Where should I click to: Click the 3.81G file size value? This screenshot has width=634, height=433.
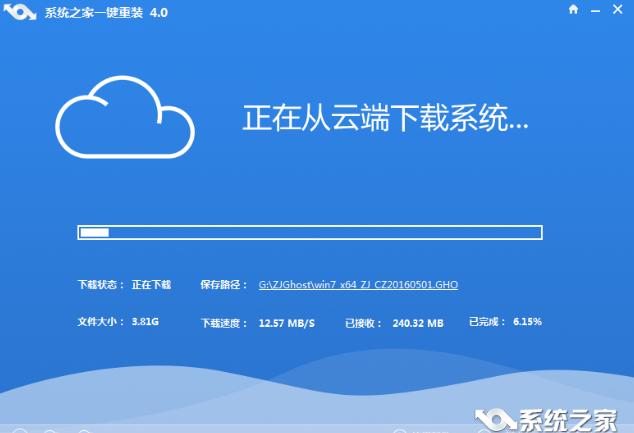(x=145, y=323)
